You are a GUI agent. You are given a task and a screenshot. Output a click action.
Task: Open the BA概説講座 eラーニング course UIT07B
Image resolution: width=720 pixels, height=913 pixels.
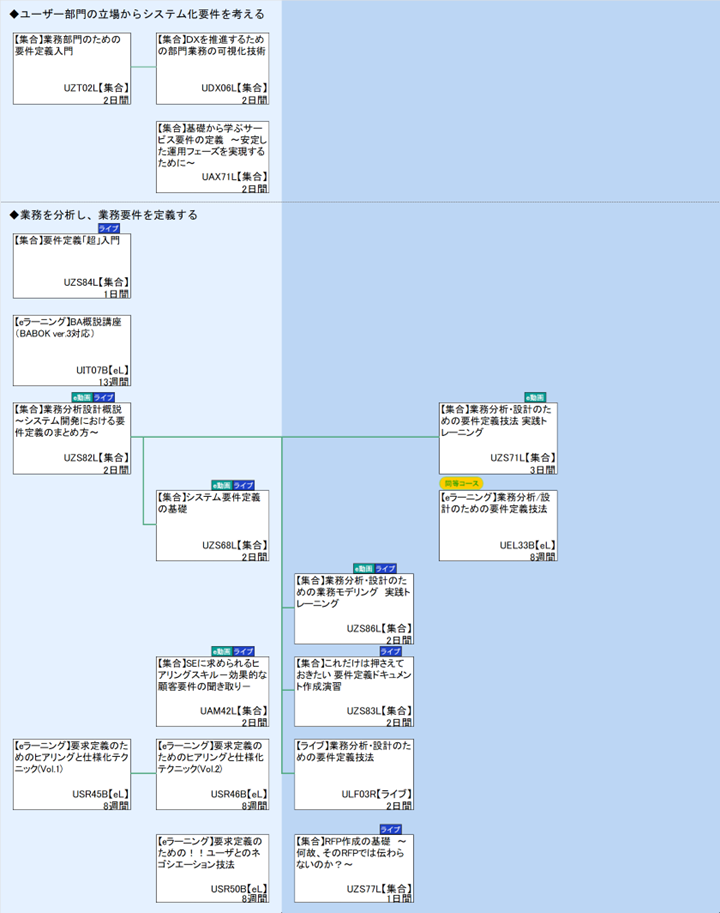pos(72,351)
